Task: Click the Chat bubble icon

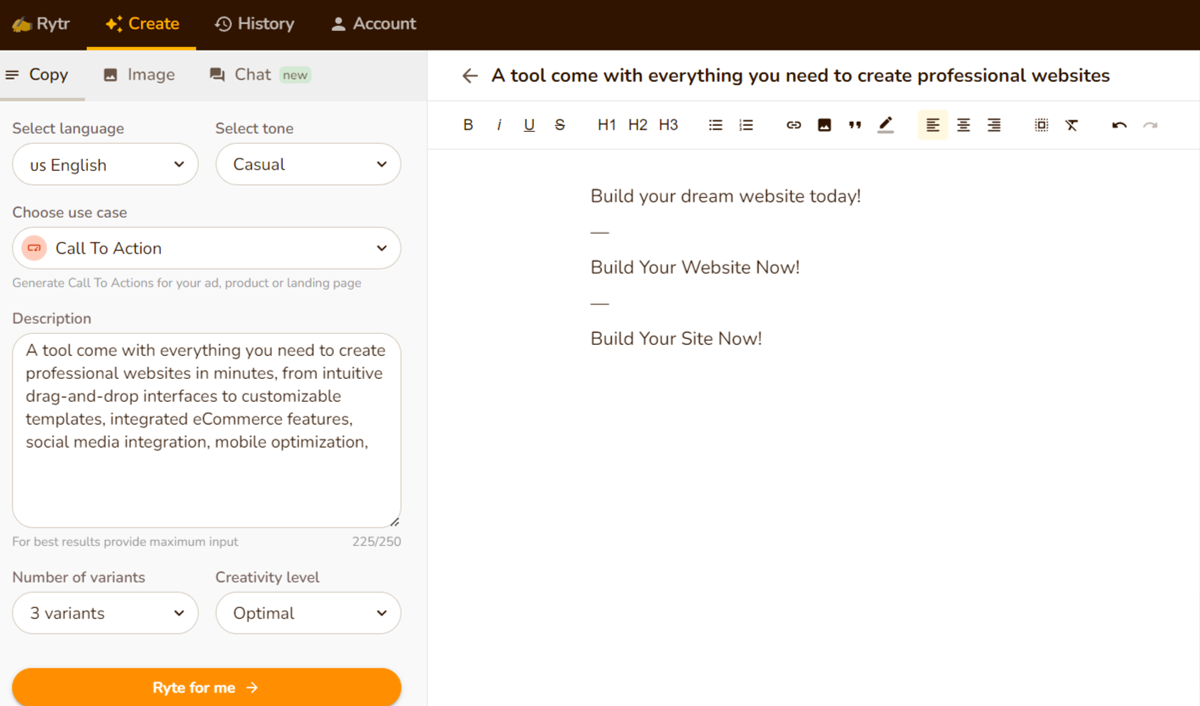Action: (217, 75)
